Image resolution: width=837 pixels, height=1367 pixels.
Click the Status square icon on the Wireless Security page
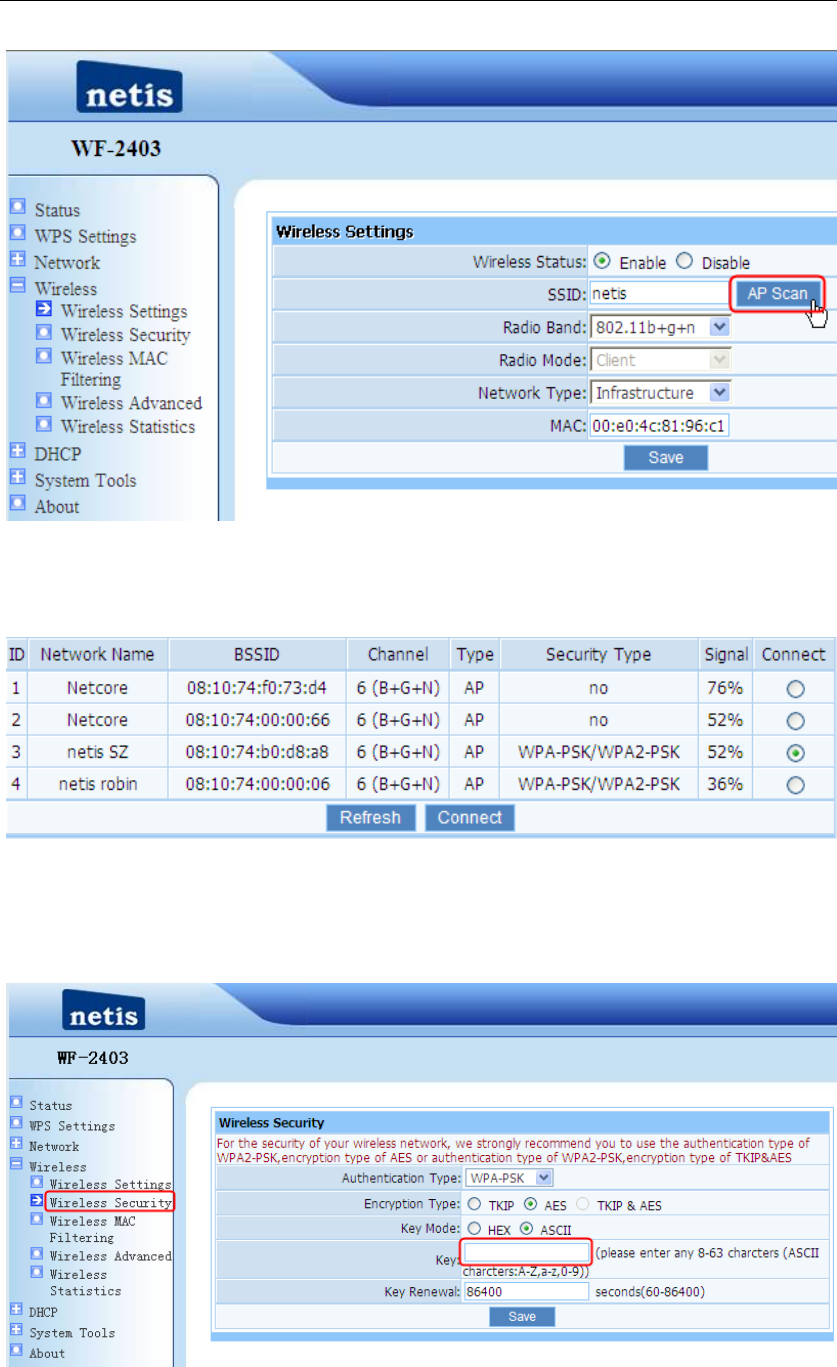point(16,1104)
